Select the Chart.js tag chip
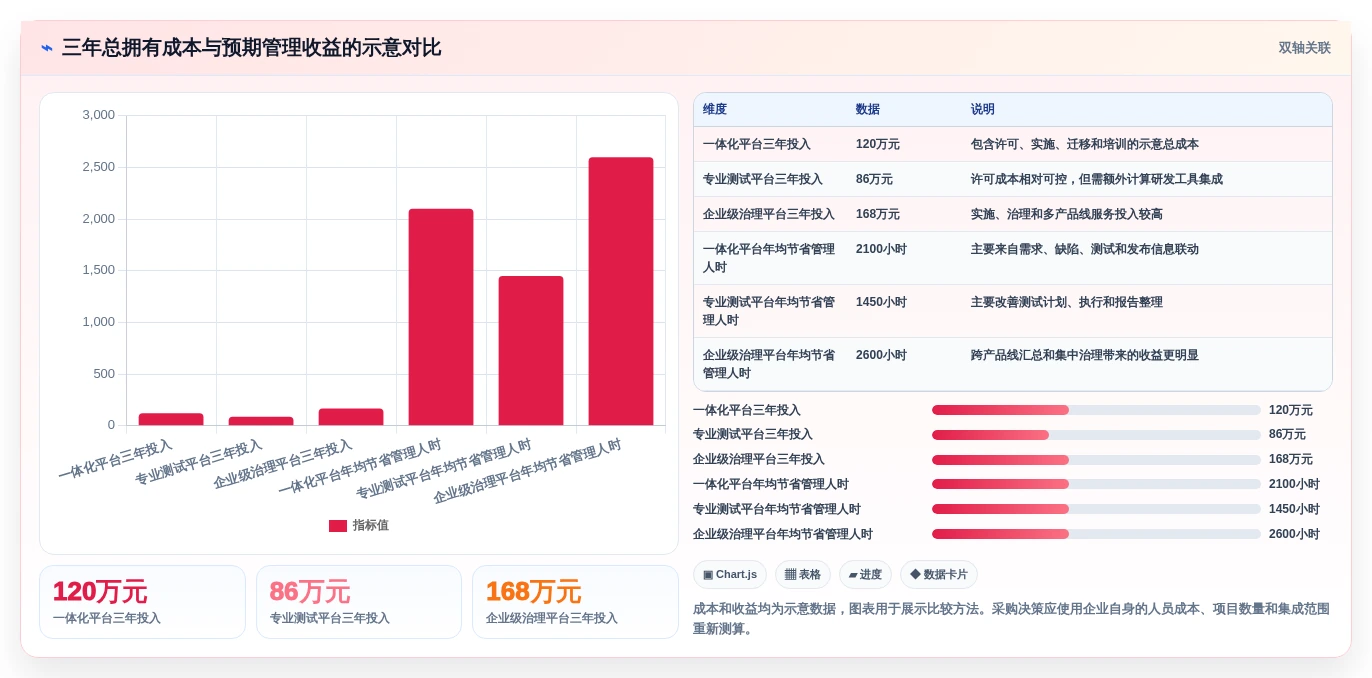 [x=730, y=574]
